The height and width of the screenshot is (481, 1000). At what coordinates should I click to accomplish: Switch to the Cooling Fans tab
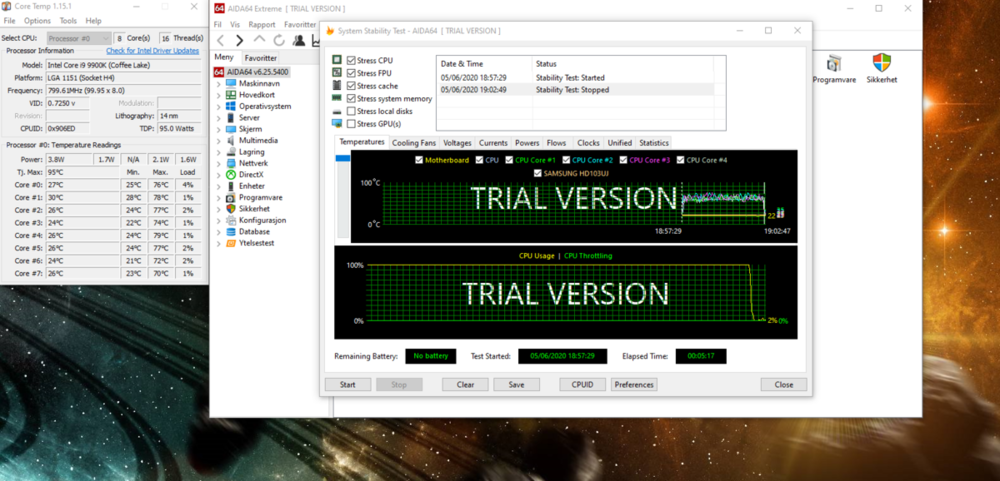(x=414, y=143)
